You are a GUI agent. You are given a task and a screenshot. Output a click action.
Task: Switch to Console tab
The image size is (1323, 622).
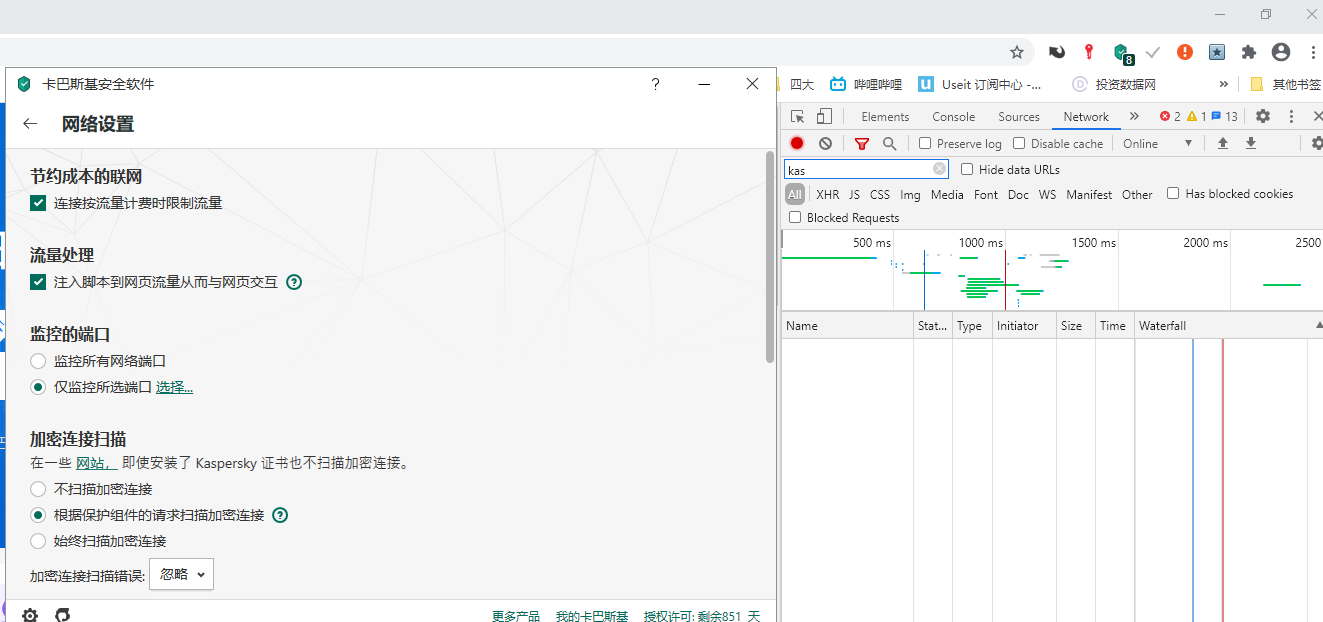click(953, 117)
